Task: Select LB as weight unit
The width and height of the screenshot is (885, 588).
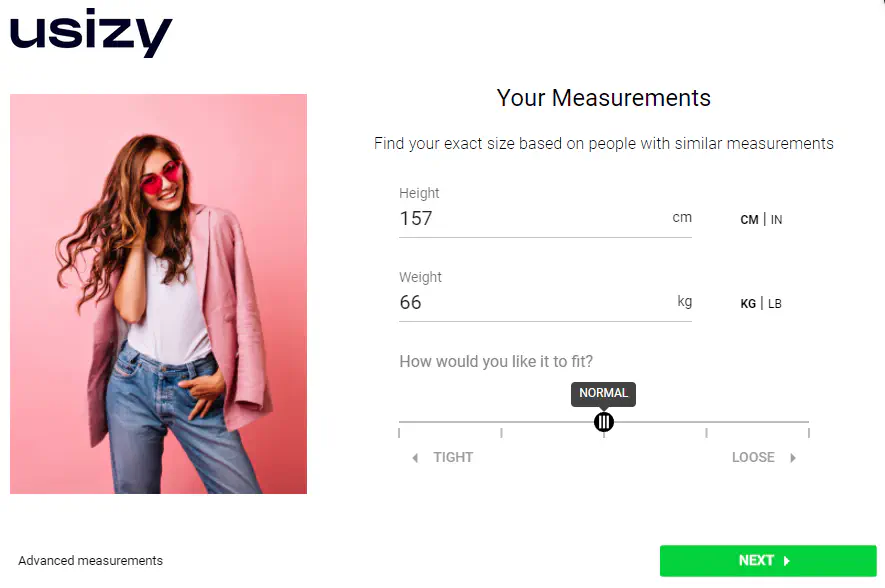Action: tap(775, 304)
